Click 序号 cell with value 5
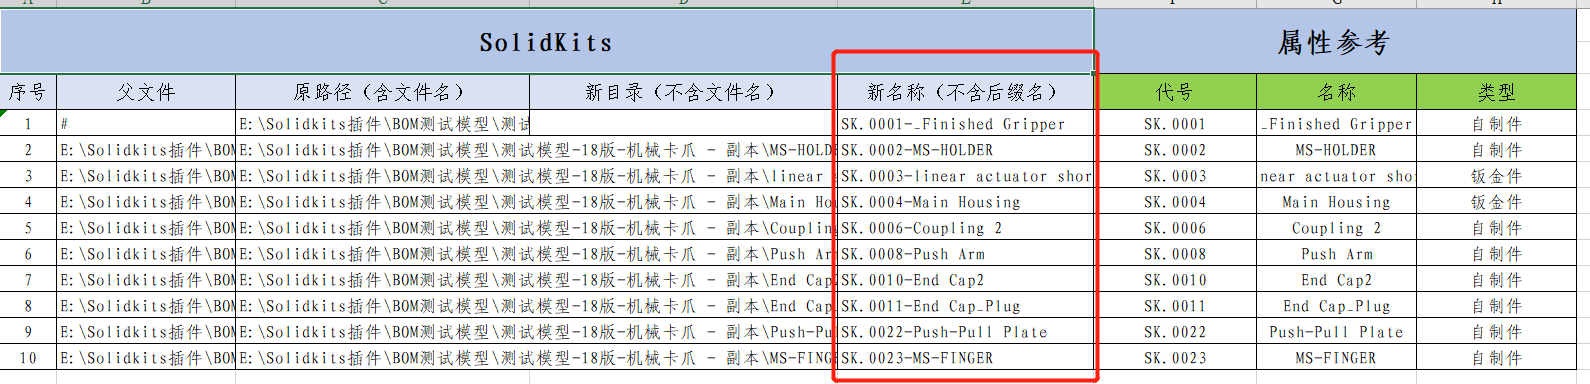The height and width of the screenshot is (384, 1590). coord(28,228)
